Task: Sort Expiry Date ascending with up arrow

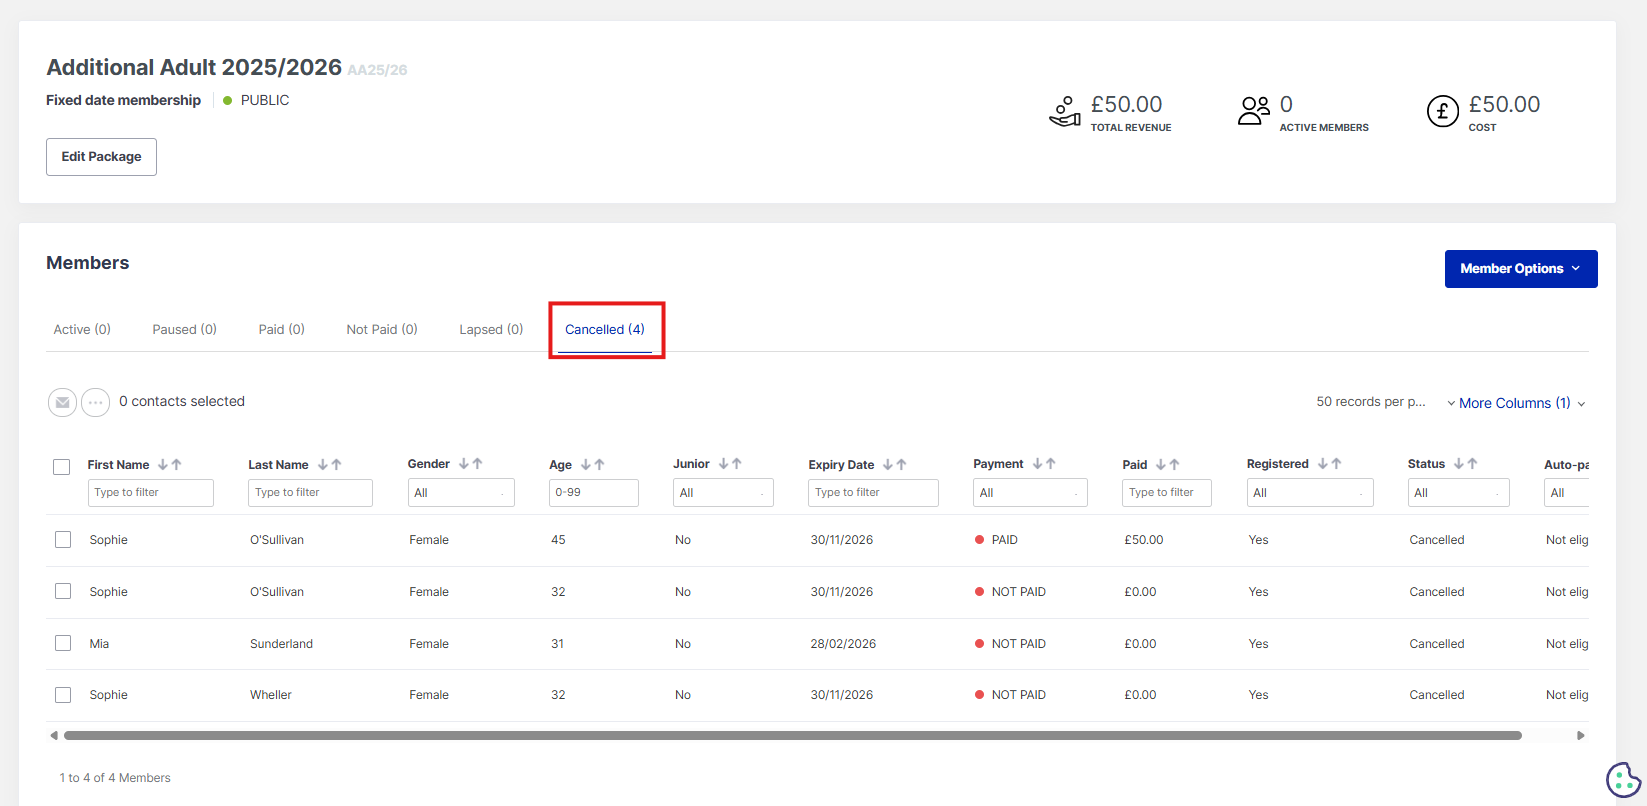Action: pos(902,465)
